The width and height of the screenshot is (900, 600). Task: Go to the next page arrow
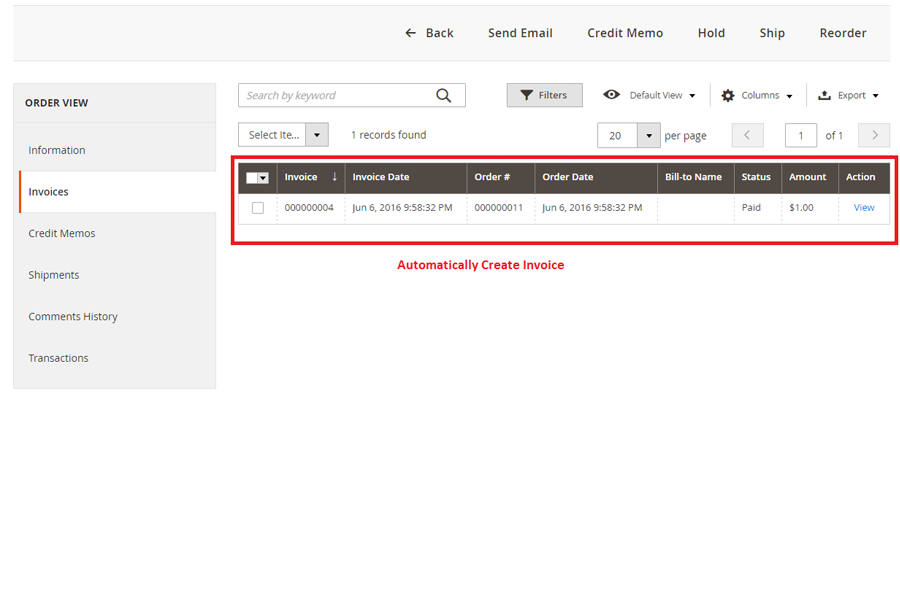tap(874, 136)
